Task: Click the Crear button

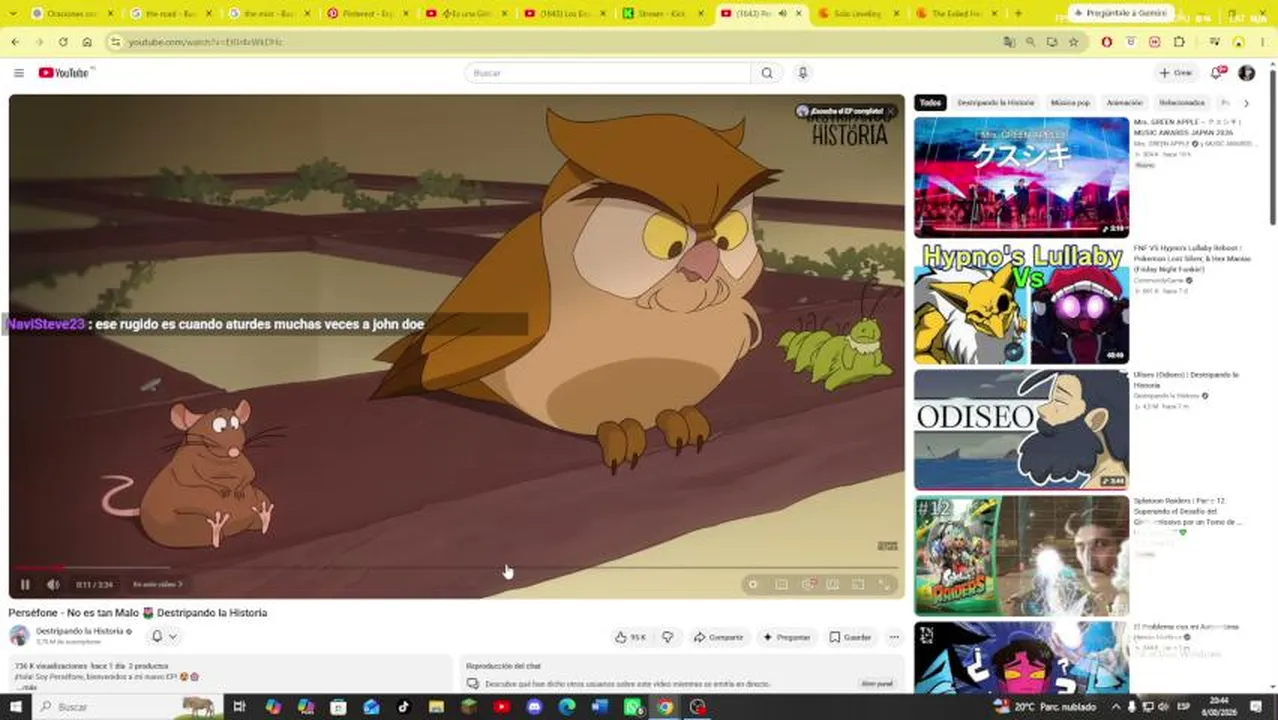Action: (1176, 73)
